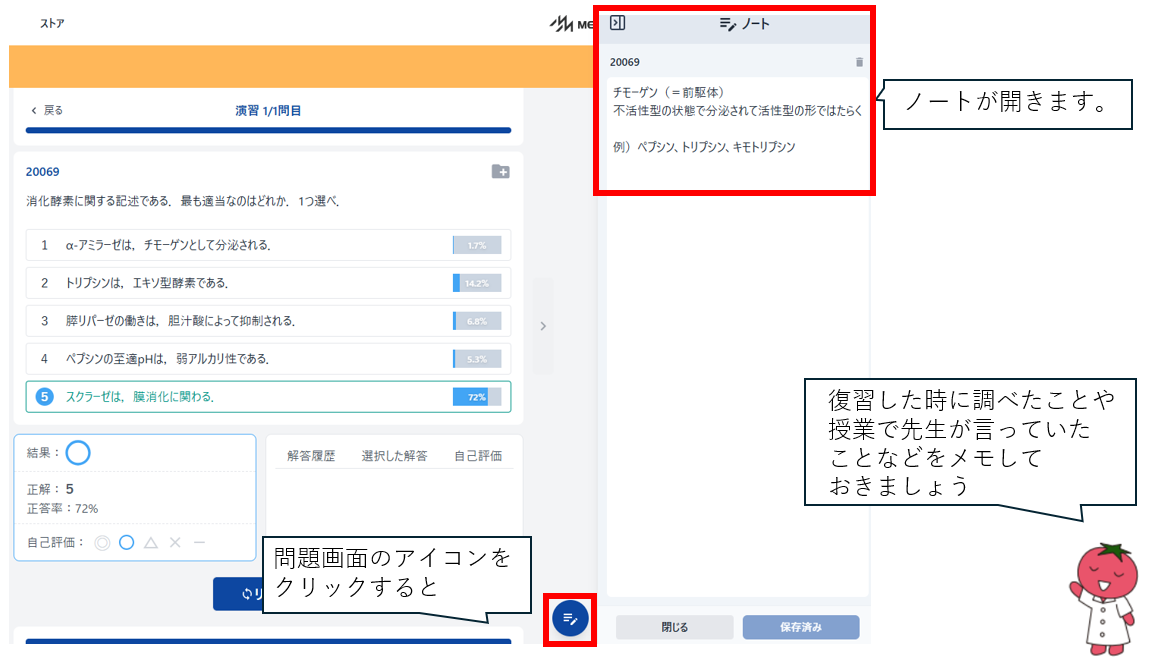Click the note-pencil icon beside ノート title
1152x667 pixels.
(x=727, y=23)
